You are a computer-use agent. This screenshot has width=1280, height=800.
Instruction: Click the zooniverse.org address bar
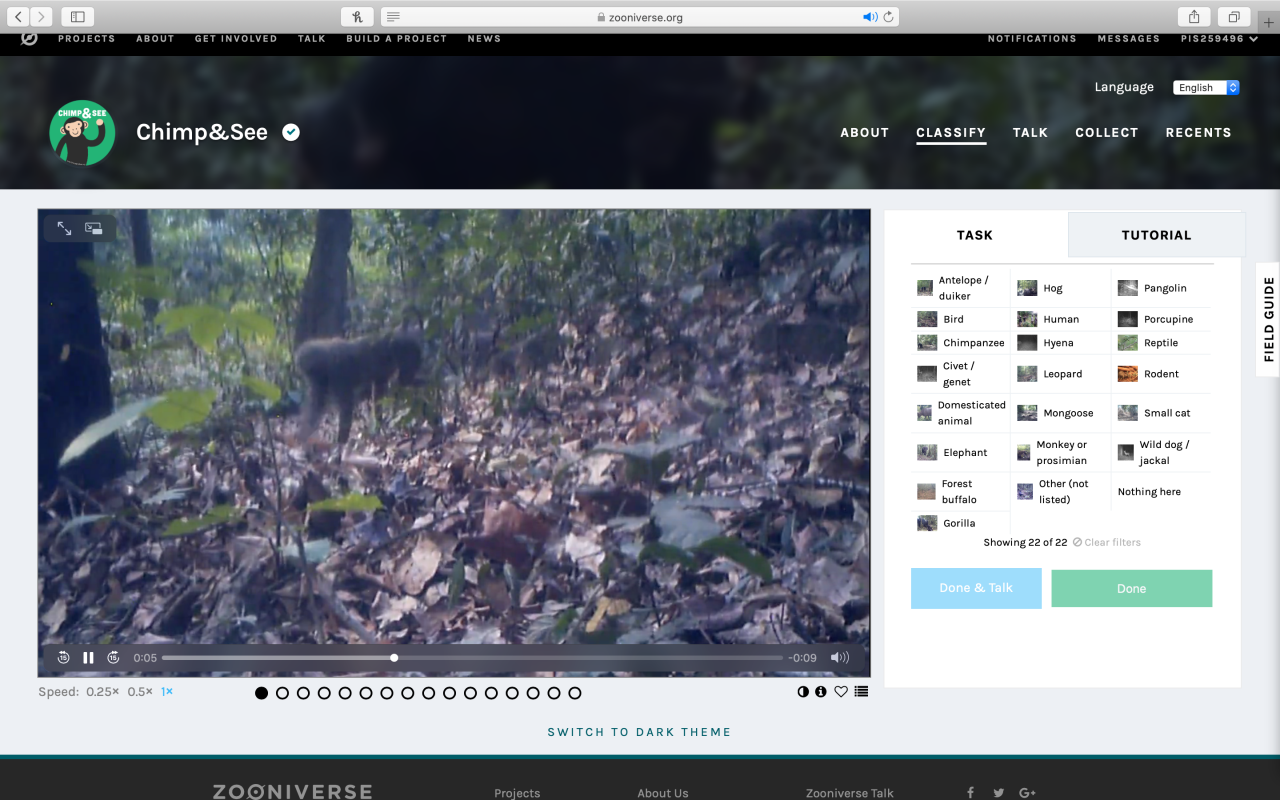[x=640, y=17]
